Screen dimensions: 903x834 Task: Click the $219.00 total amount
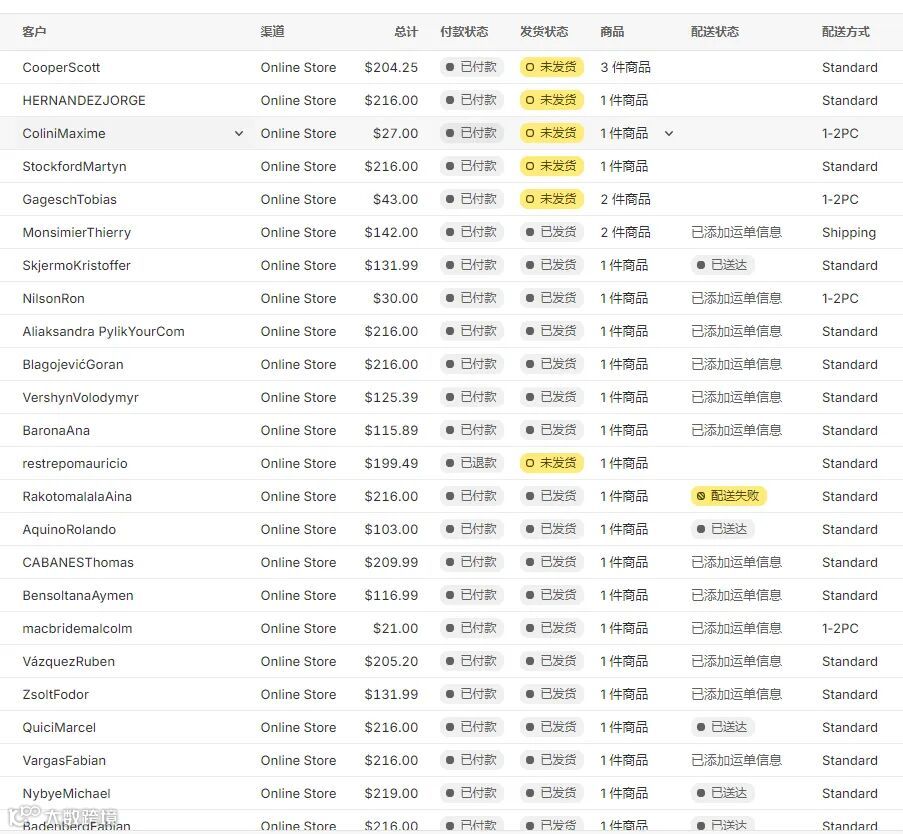point(391,794)
